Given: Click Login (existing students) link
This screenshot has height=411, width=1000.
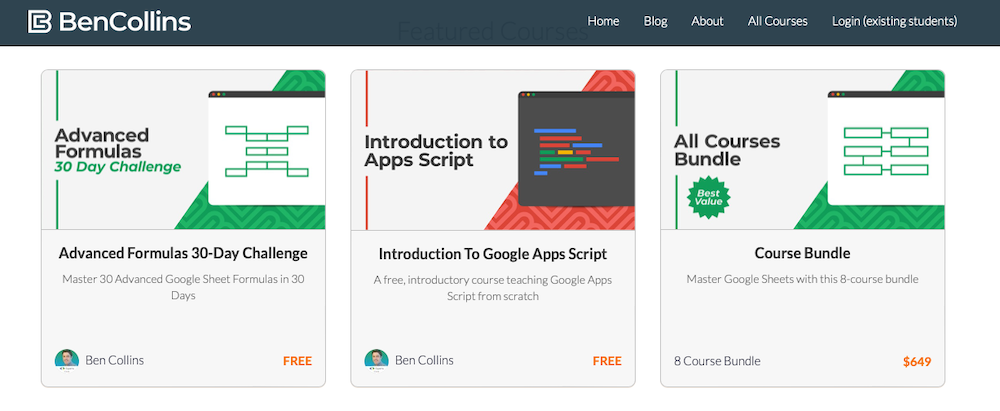Looking at the screenshot, I should [x=894, y=21].
